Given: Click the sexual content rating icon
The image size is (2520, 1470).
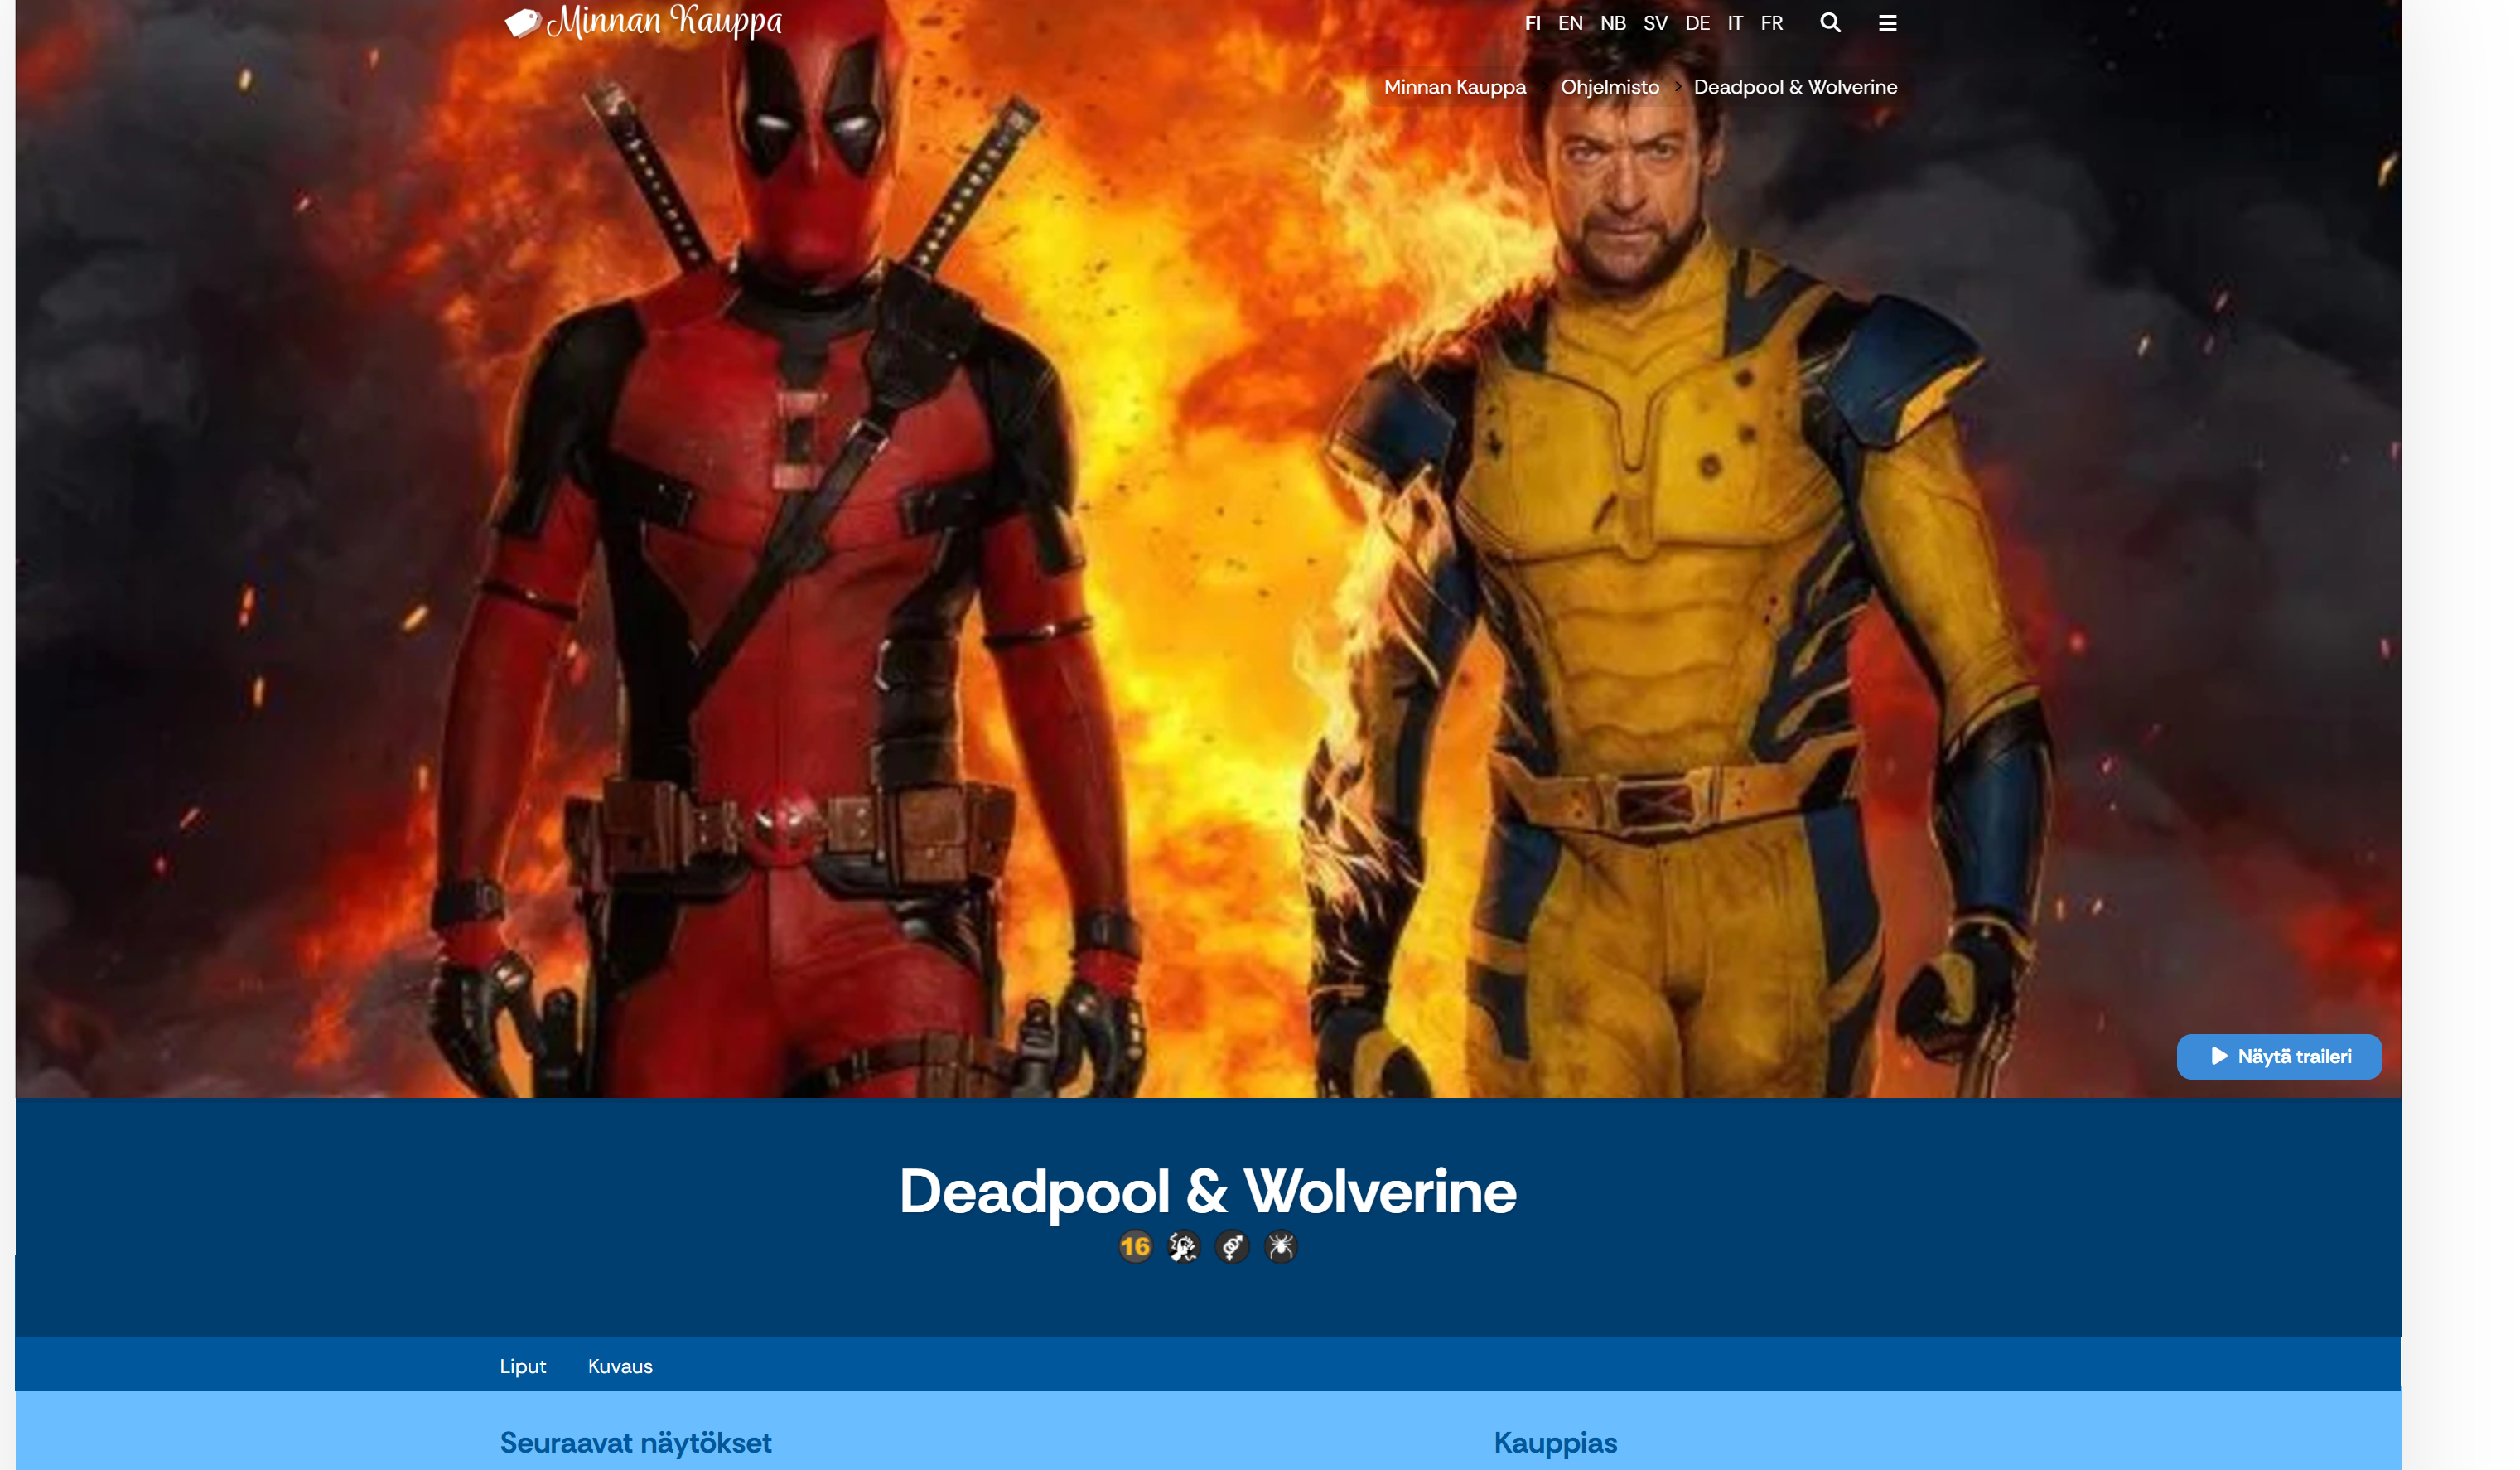Looking at the screenshot, I should (1232, 1247).
